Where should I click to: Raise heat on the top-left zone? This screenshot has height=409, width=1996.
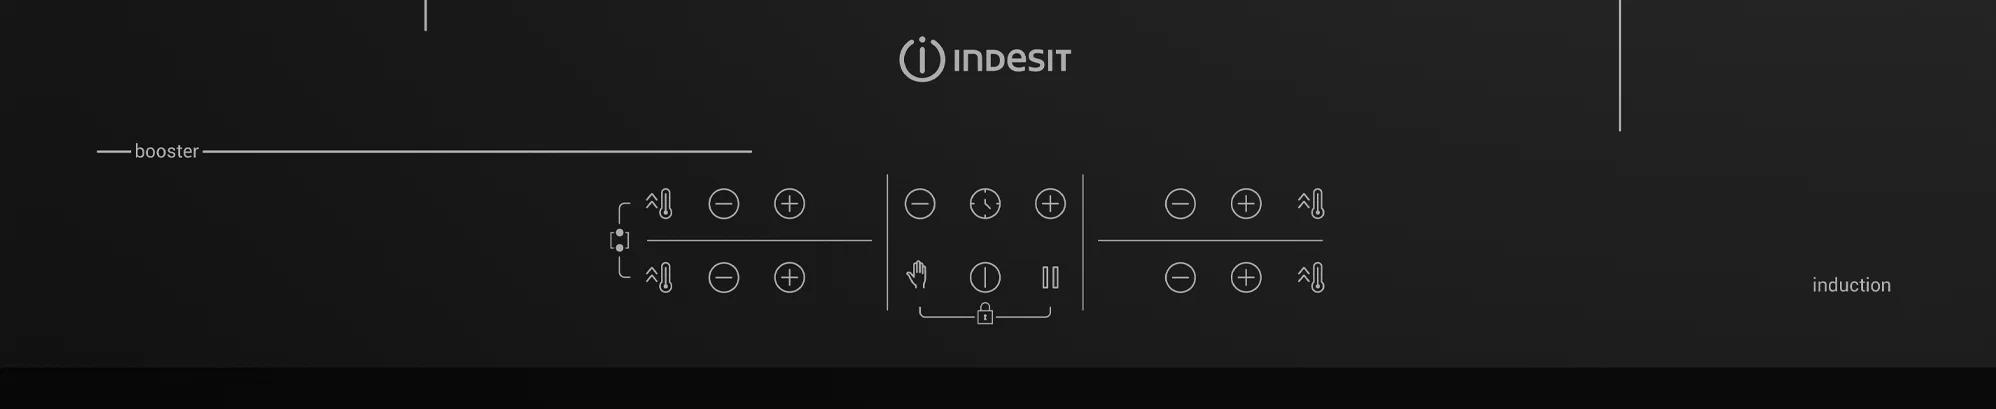click(790, 204)
